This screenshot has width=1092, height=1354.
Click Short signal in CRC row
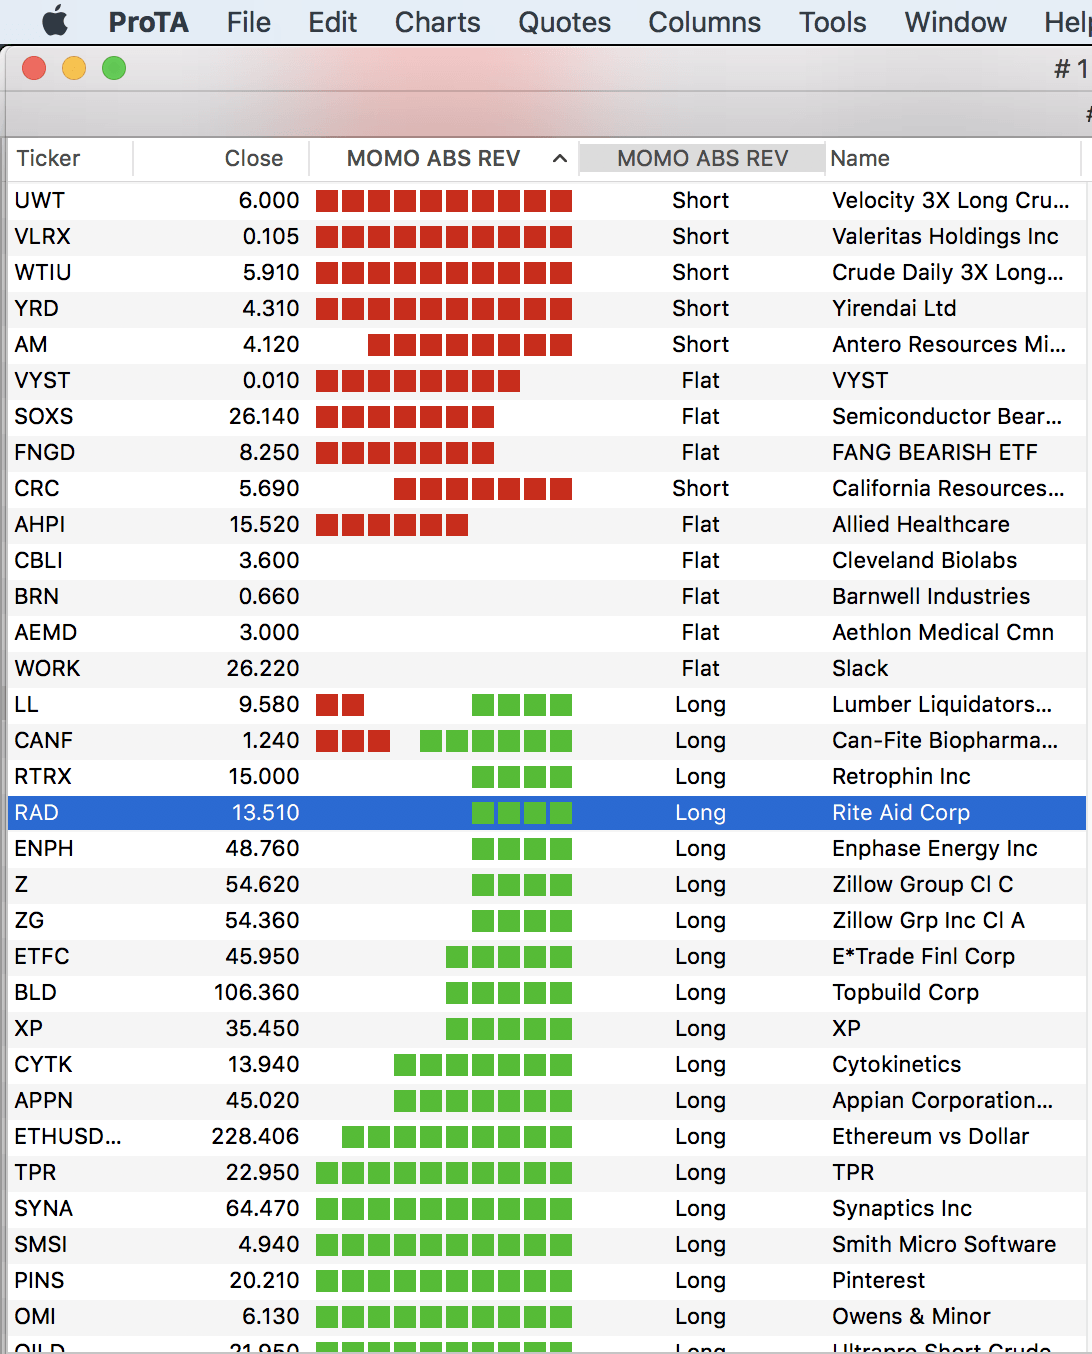tap(700, 488)
